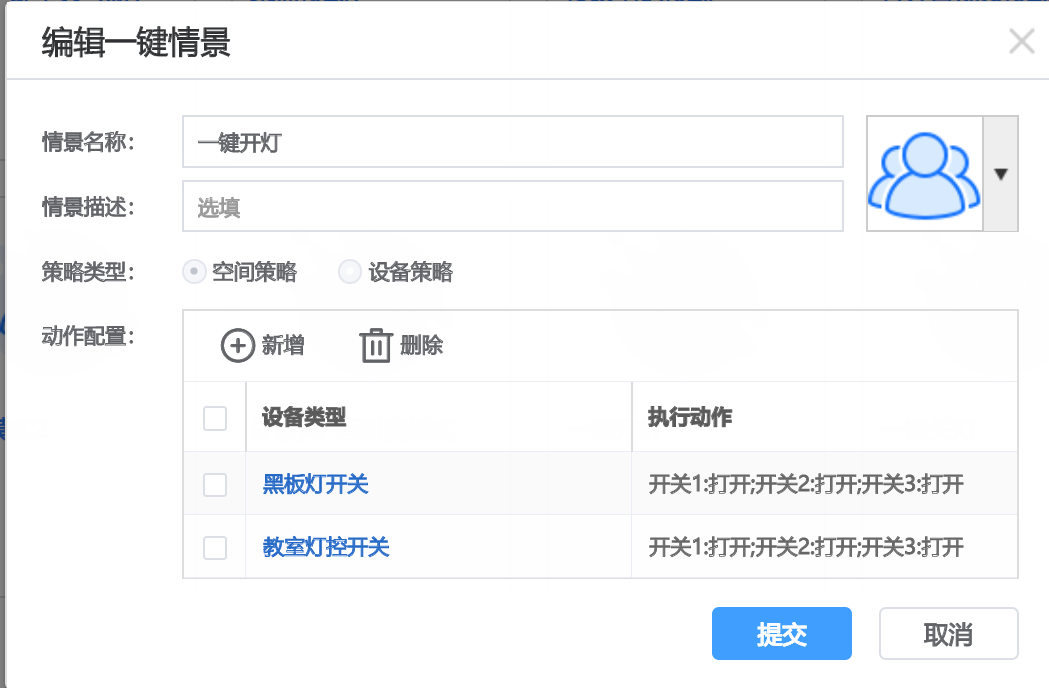1049x688 pixels.
Task: Check the box for 教室灯控开关 row
Action: tap(215, 547)
